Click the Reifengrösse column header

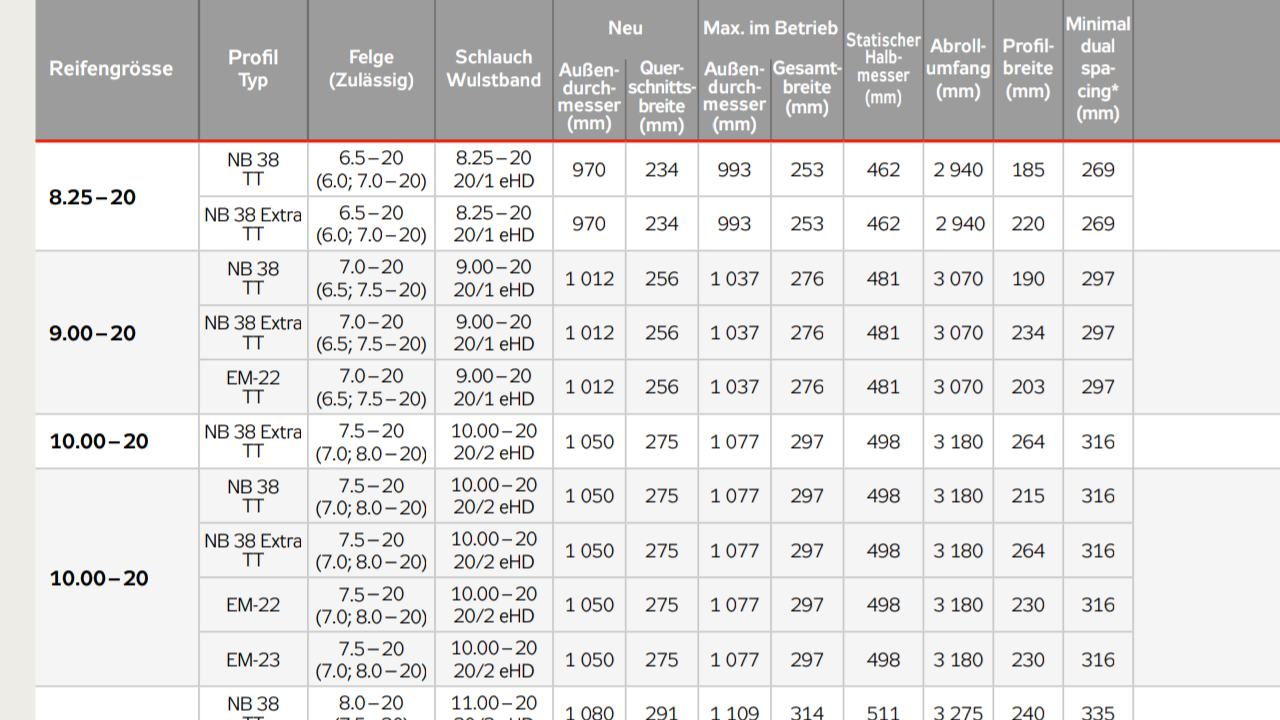click(111, 69)
